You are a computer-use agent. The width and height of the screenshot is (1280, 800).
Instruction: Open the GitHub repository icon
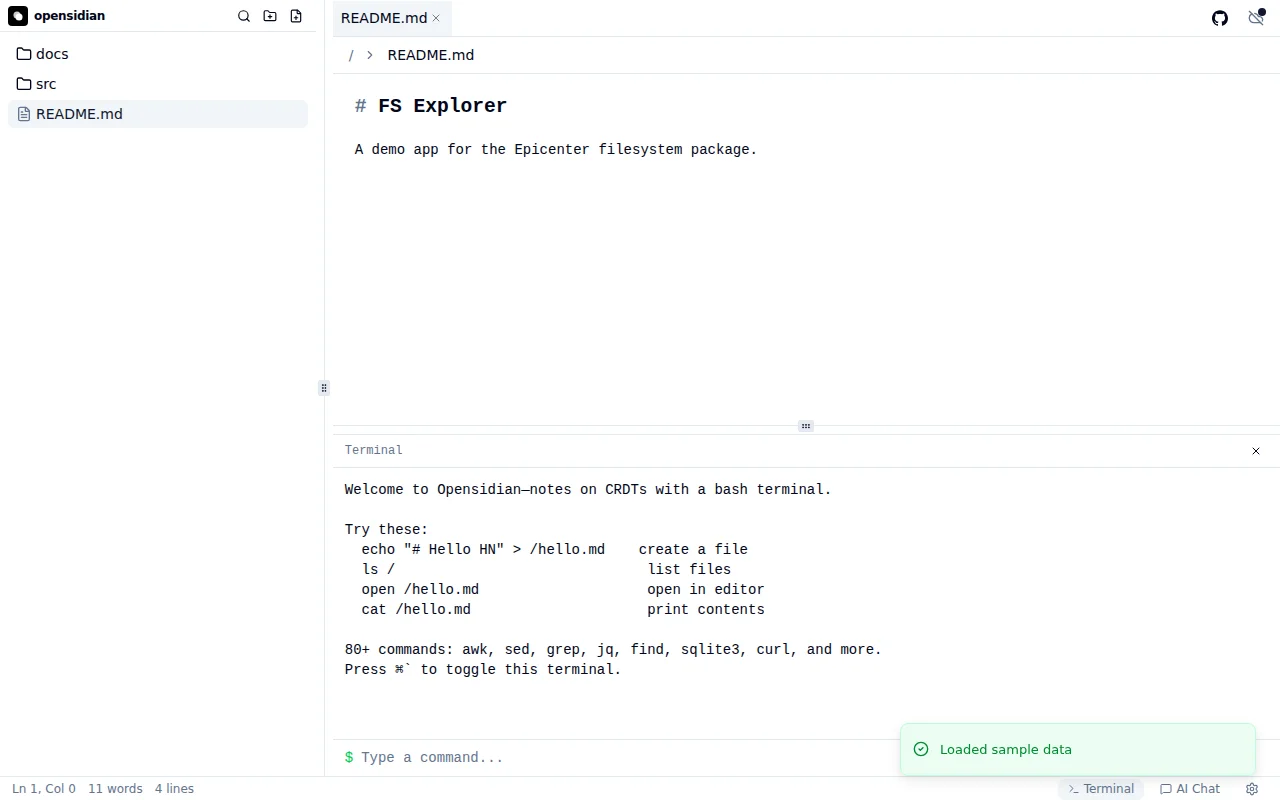coord(1220,18)
